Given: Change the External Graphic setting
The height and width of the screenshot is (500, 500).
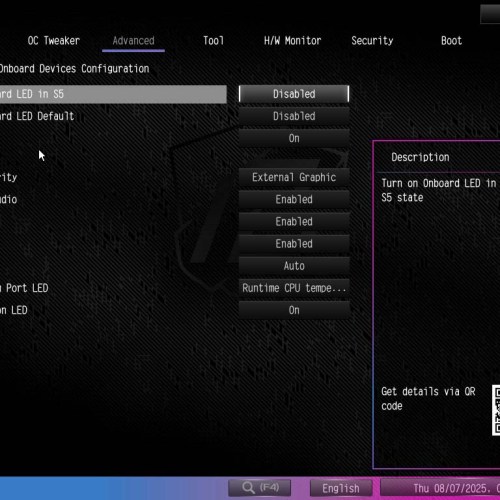Looking at the screenshot, I should [294, 177].
